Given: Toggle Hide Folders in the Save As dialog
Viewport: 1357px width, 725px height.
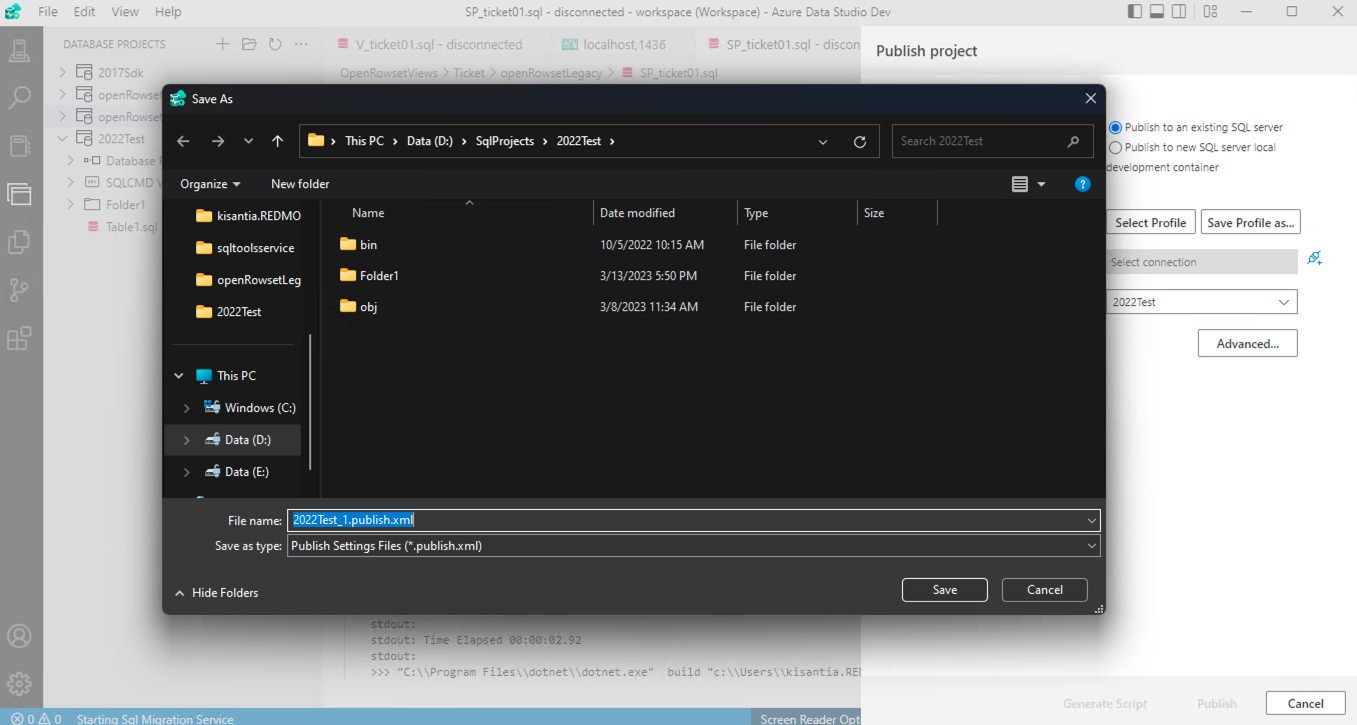Looking at the screenshot, I should 216,592.
